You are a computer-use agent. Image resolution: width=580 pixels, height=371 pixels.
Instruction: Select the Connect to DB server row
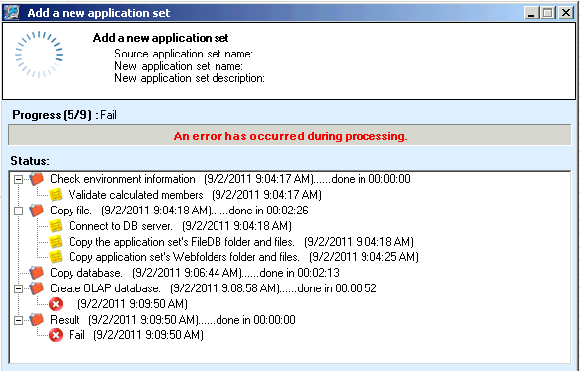pos(180,226)
